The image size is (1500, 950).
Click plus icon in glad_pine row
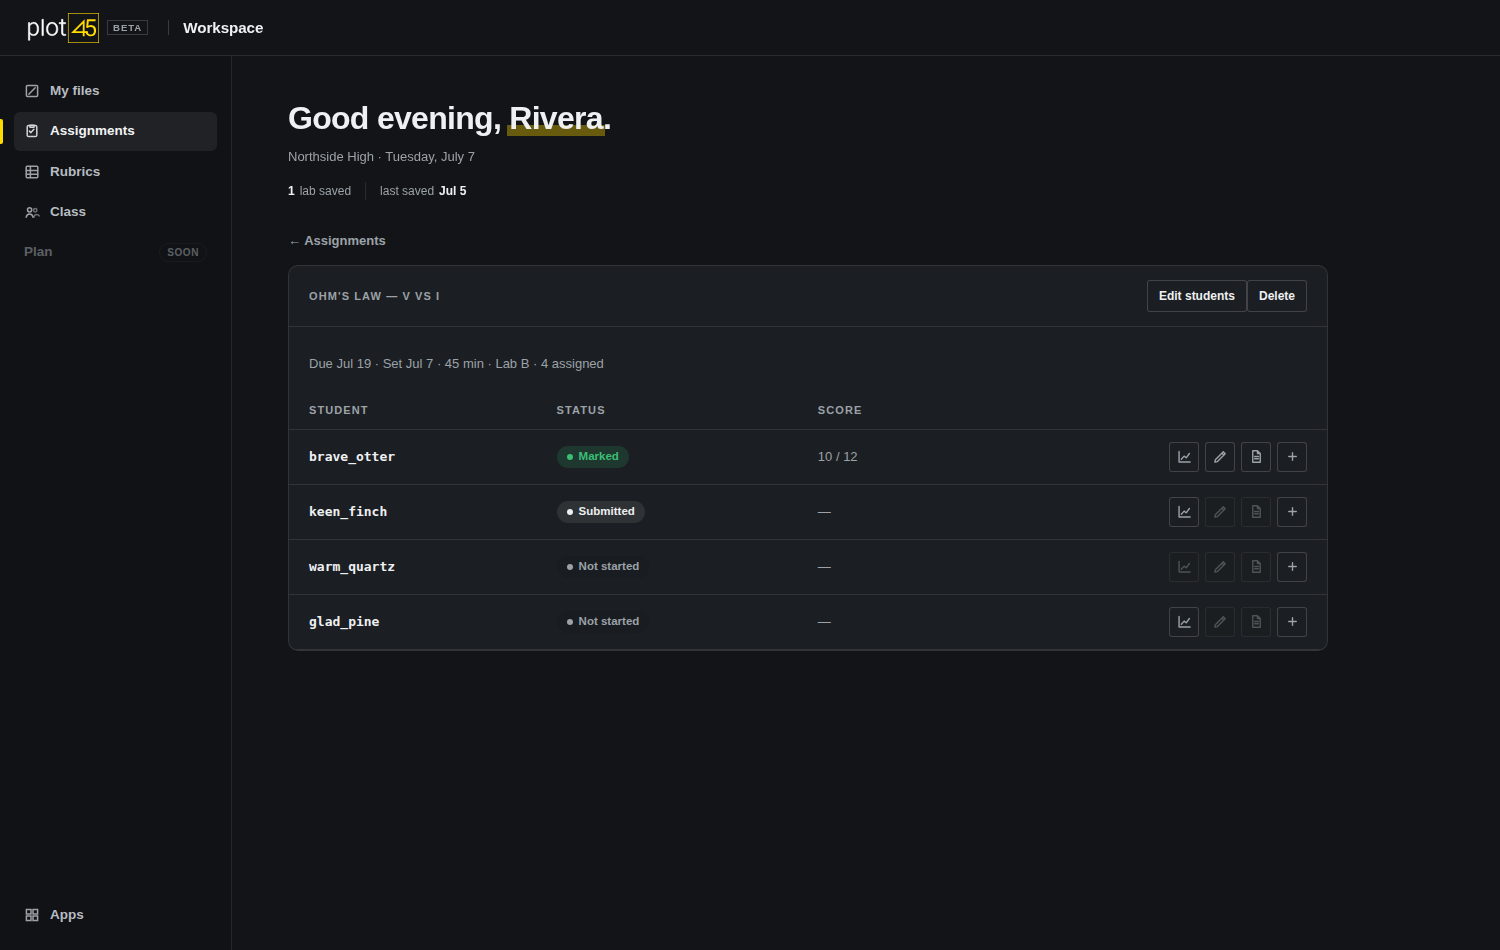[1292, 622]
